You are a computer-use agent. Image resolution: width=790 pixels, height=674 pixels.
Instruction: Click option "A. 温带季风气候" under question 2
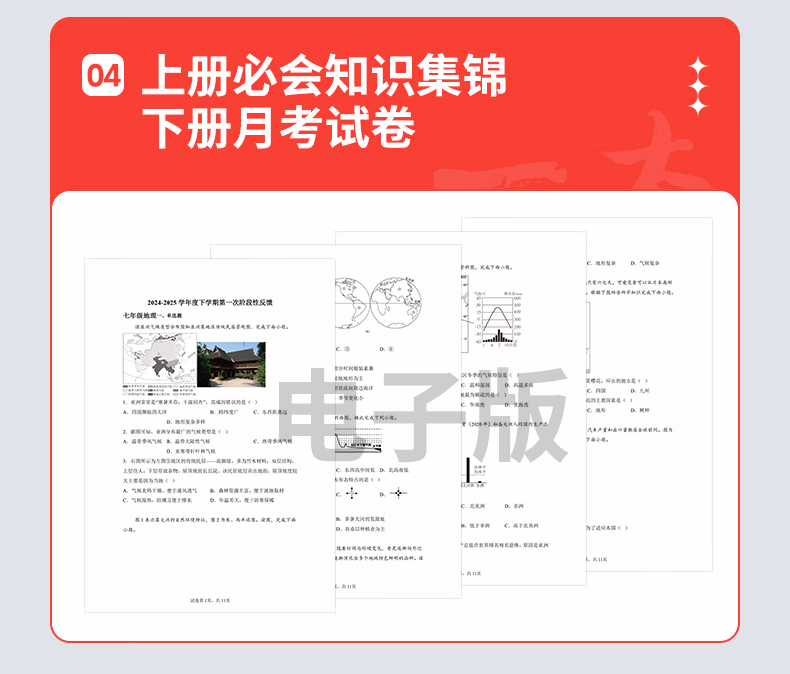143,441
